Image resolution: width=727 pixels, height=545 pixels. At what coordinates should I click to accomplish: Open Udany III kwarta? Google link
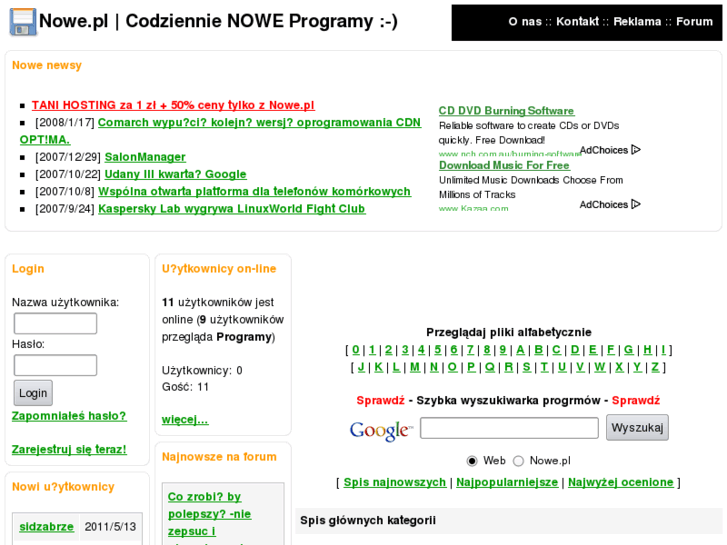click(175, 174)
